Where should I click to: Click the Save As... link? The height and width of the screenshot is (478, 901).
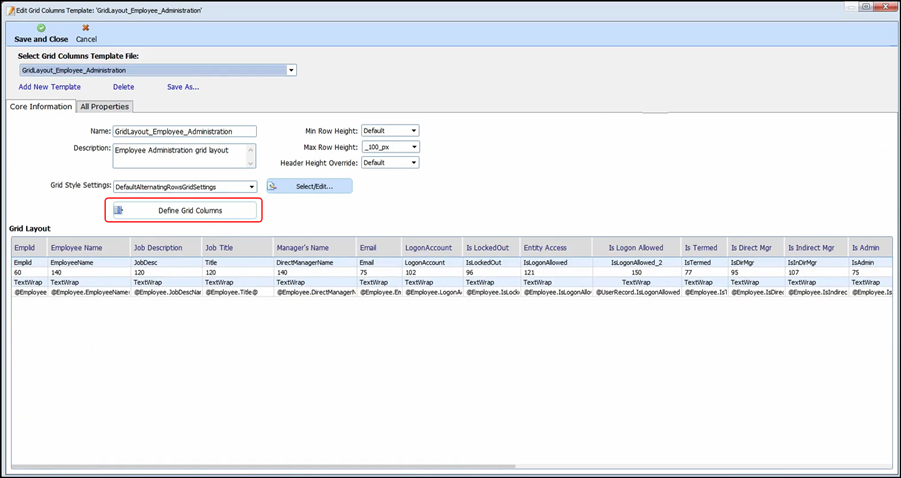(183, 87)
